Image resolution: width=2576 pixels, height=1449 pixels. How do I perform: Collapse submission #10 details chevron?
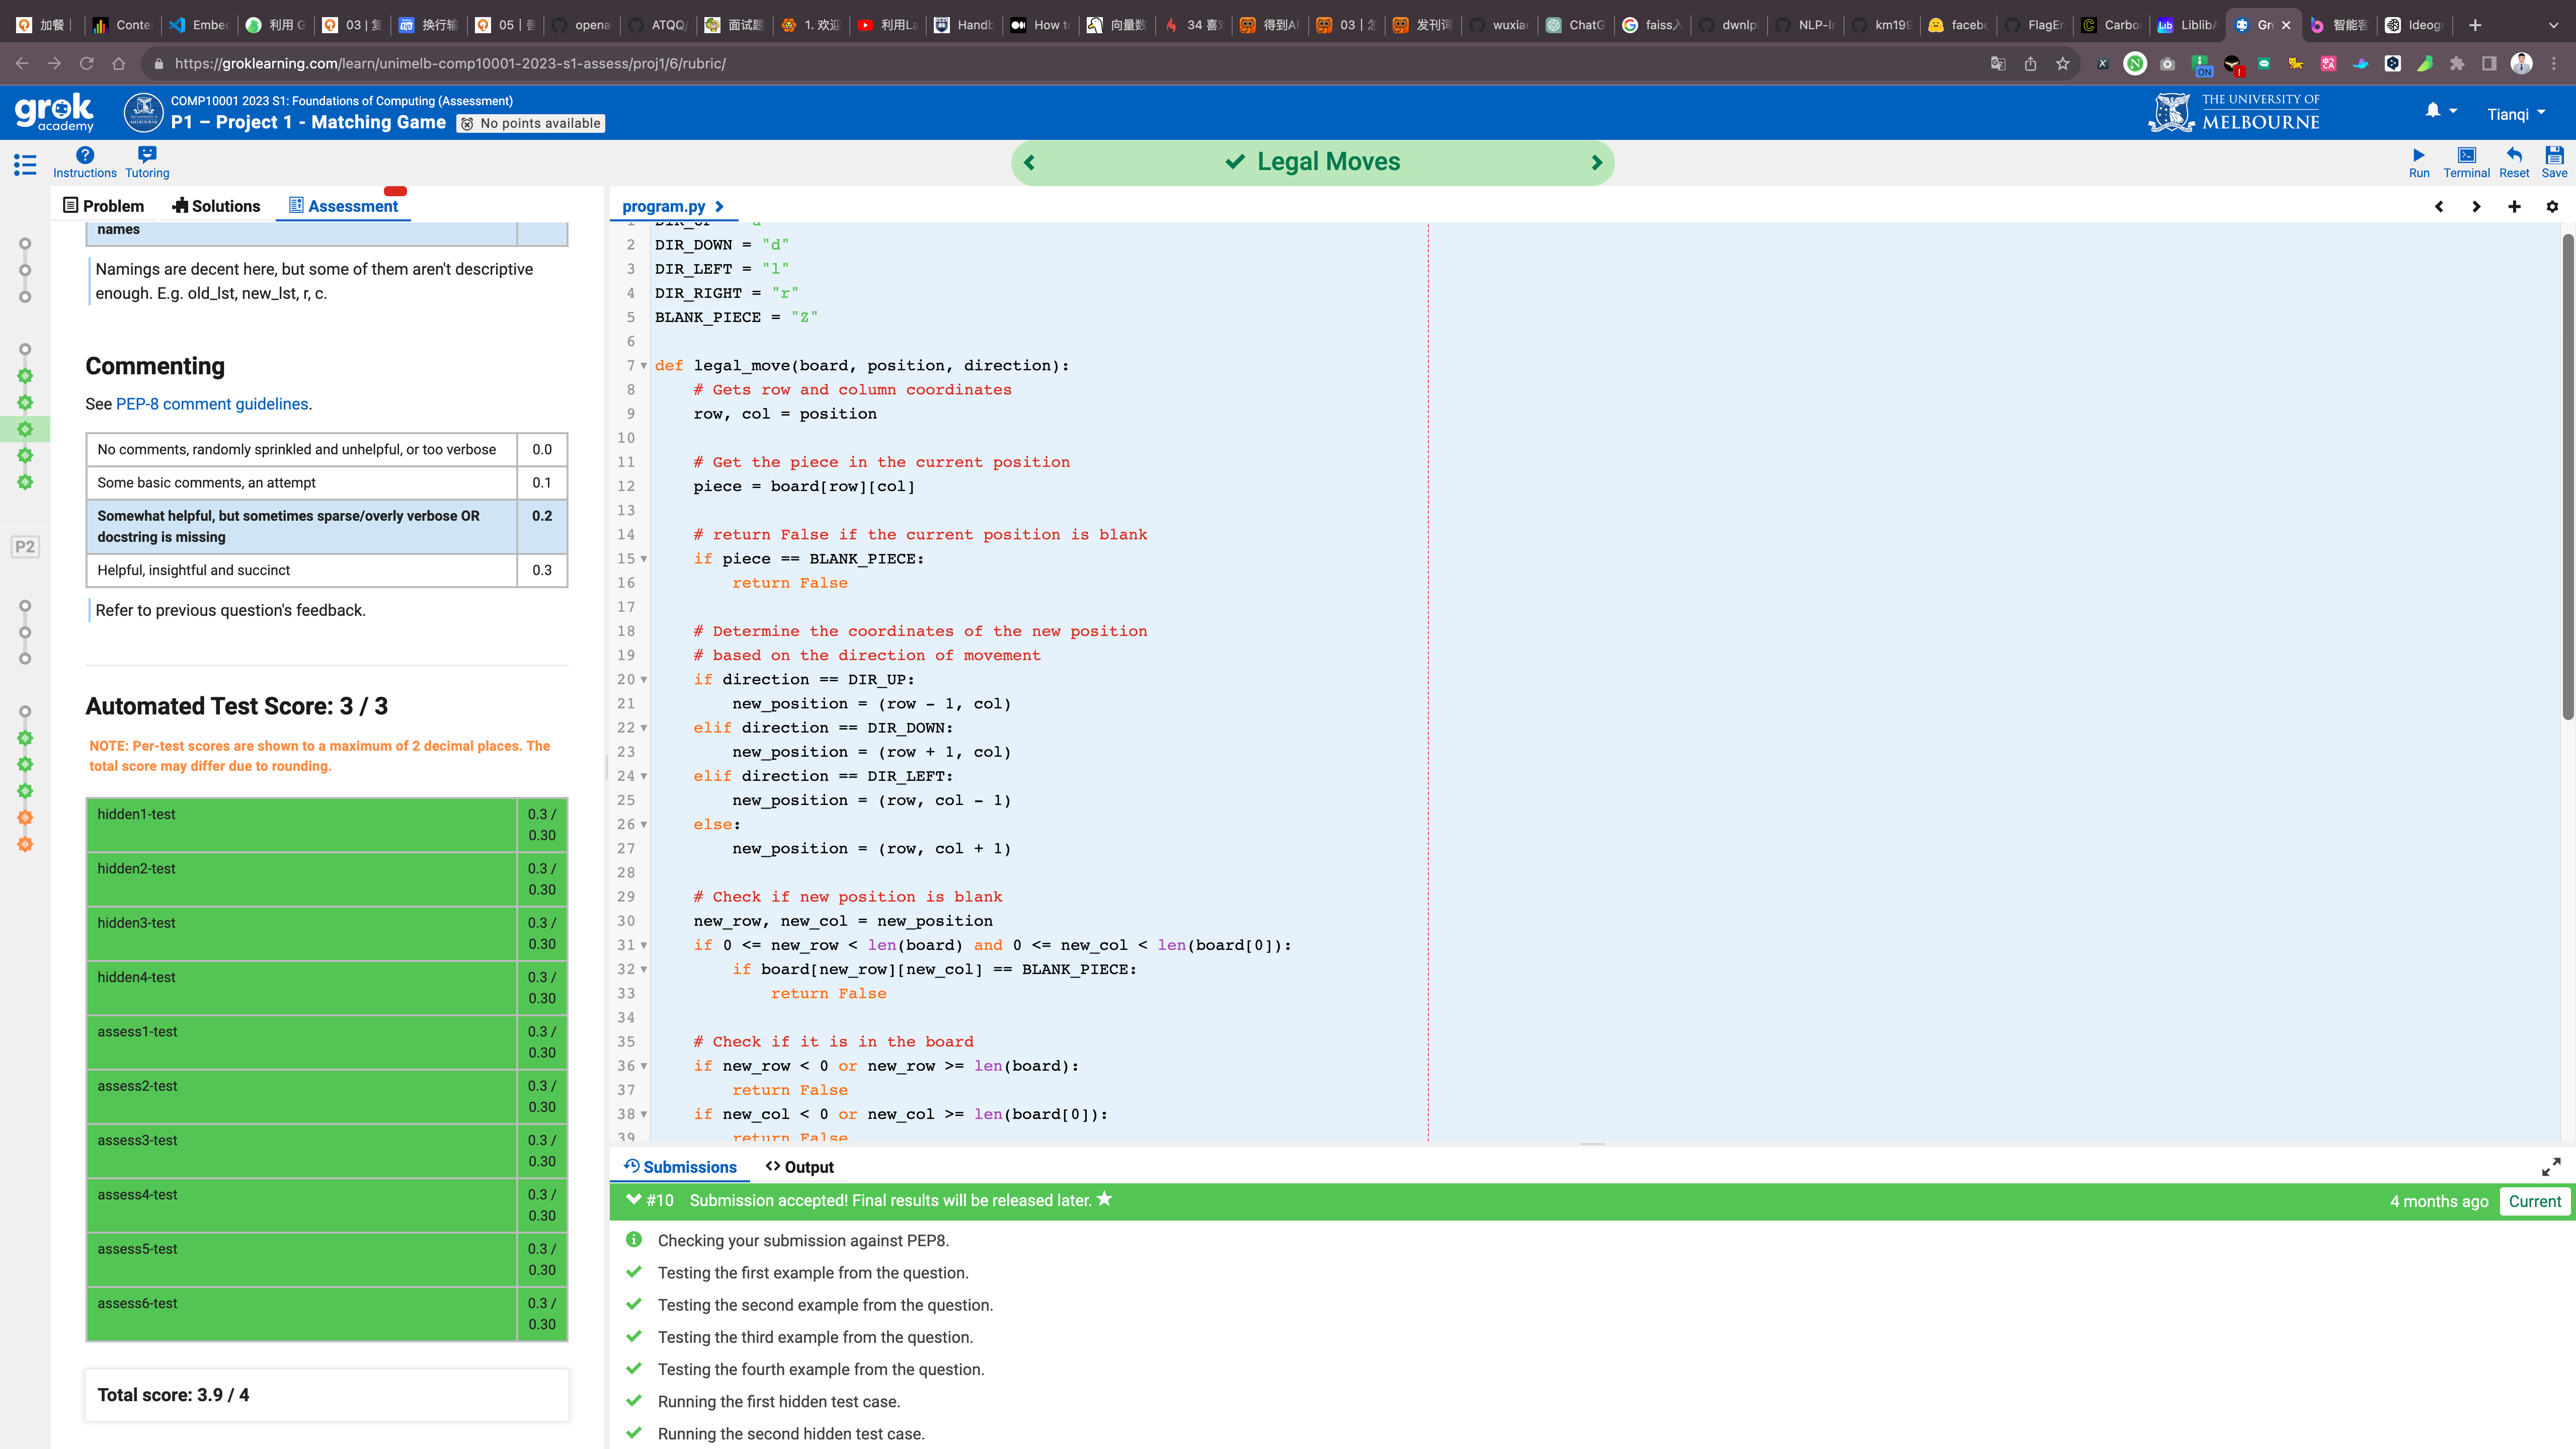pos(633,1200)
